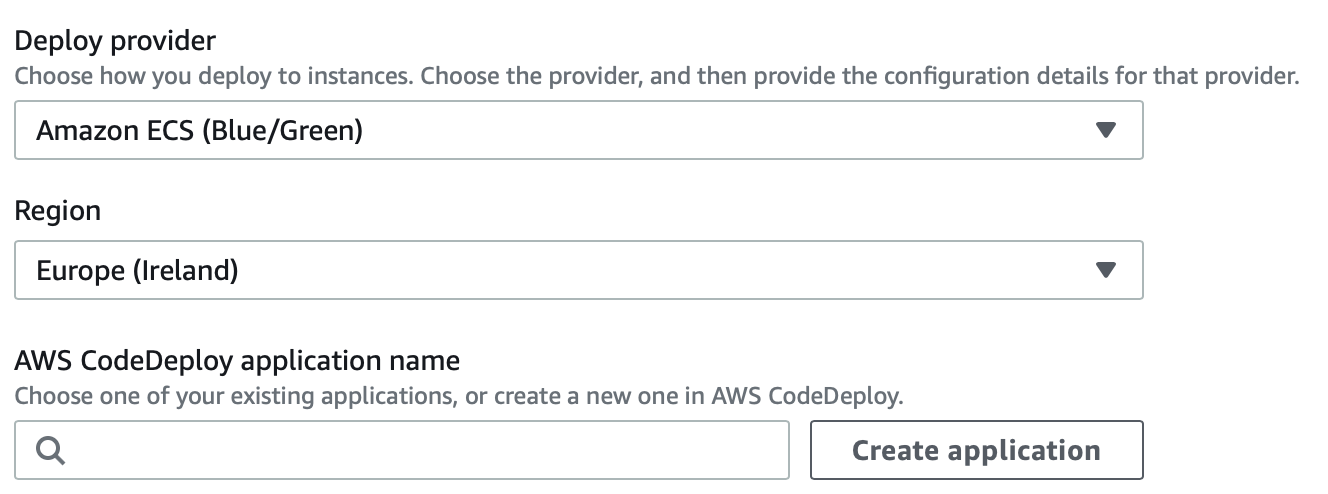Select the Amazon ECS (Blue/Green) value text

click(x=199, y=130)
